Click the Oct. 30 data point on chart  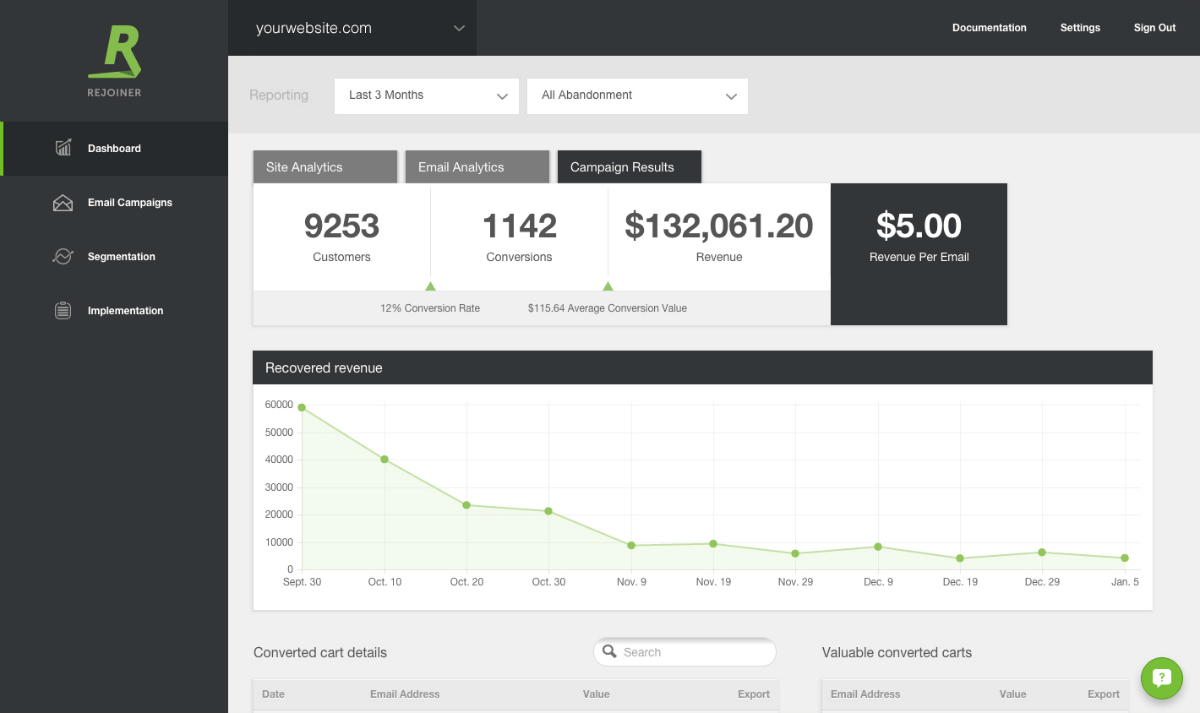click(548, 511)
